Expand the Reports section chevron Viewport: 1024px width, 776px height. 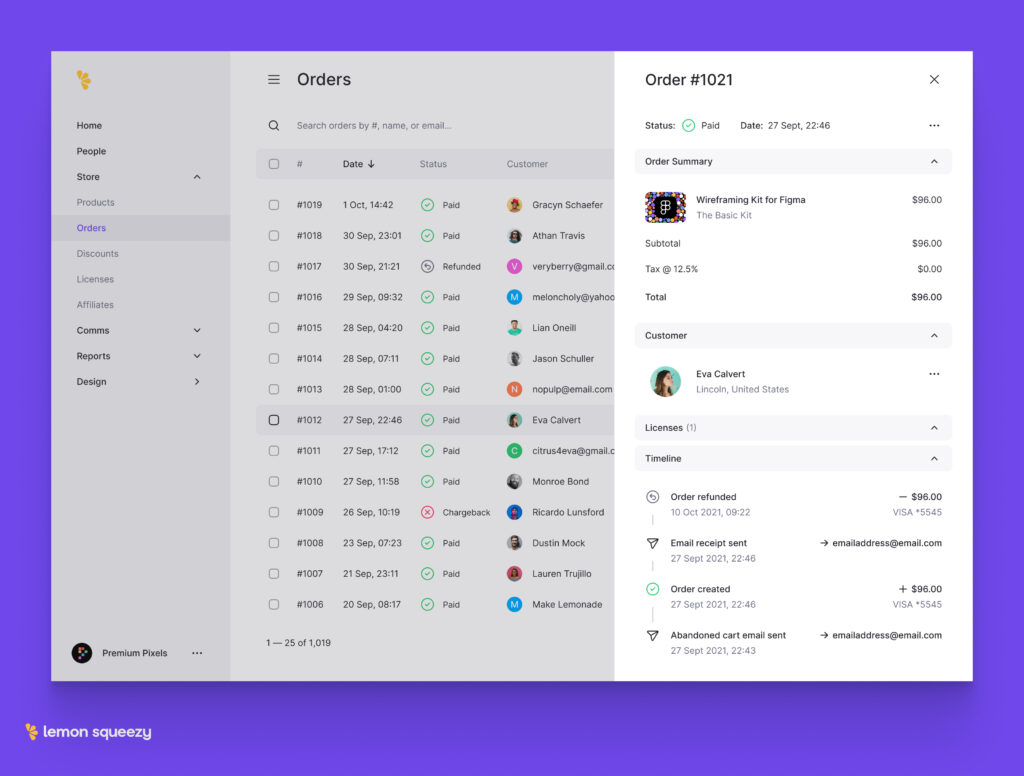tap(197, 356)
